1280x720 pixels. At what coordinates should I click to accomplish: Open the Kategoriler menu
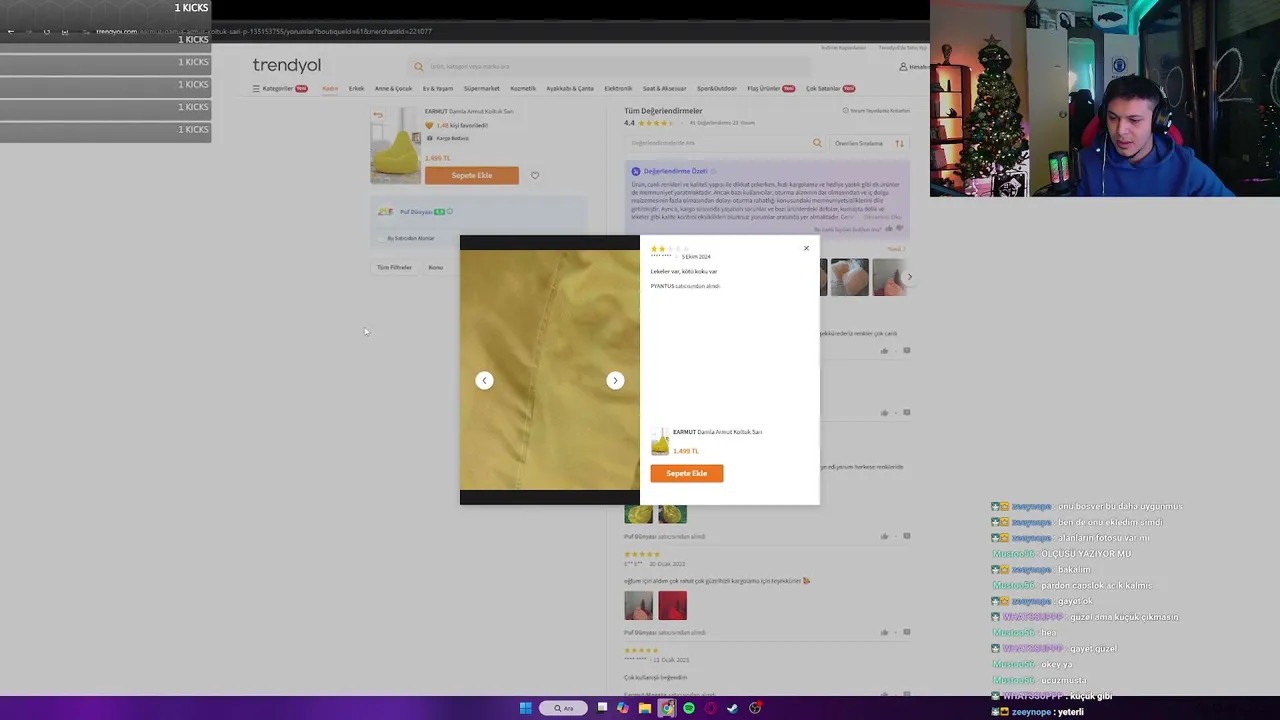click(279, 88)
